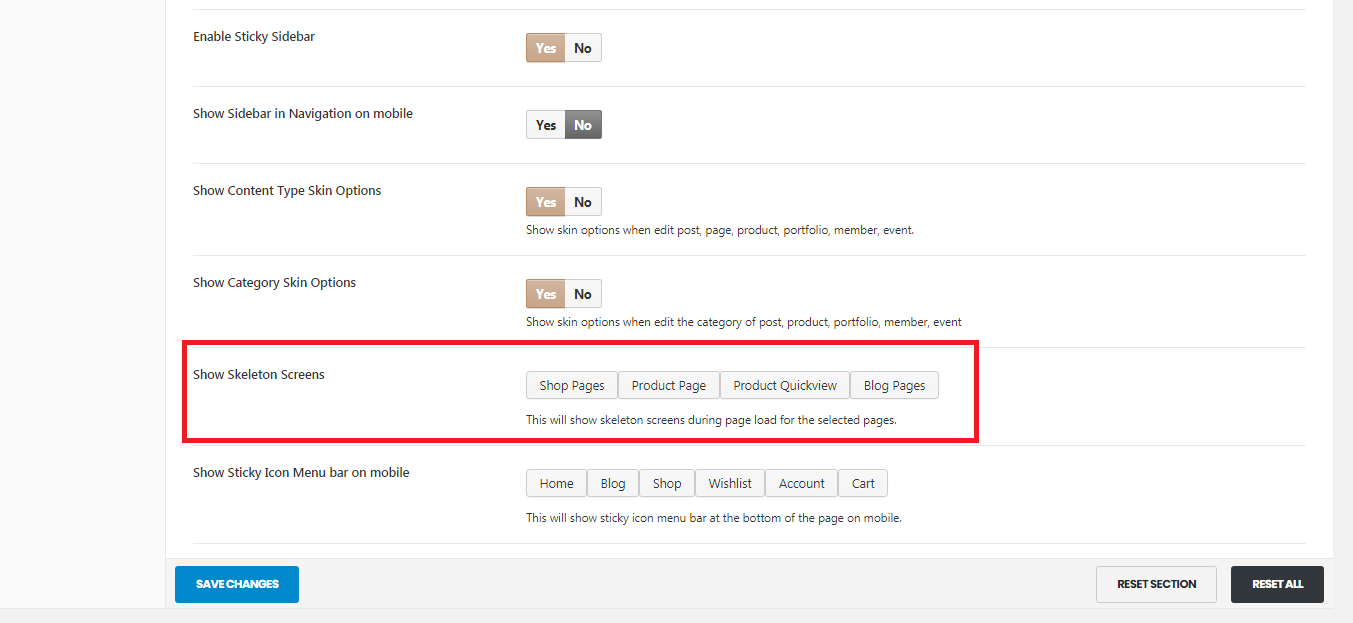
Task: Click the category skin options description text
Action: 744,322
